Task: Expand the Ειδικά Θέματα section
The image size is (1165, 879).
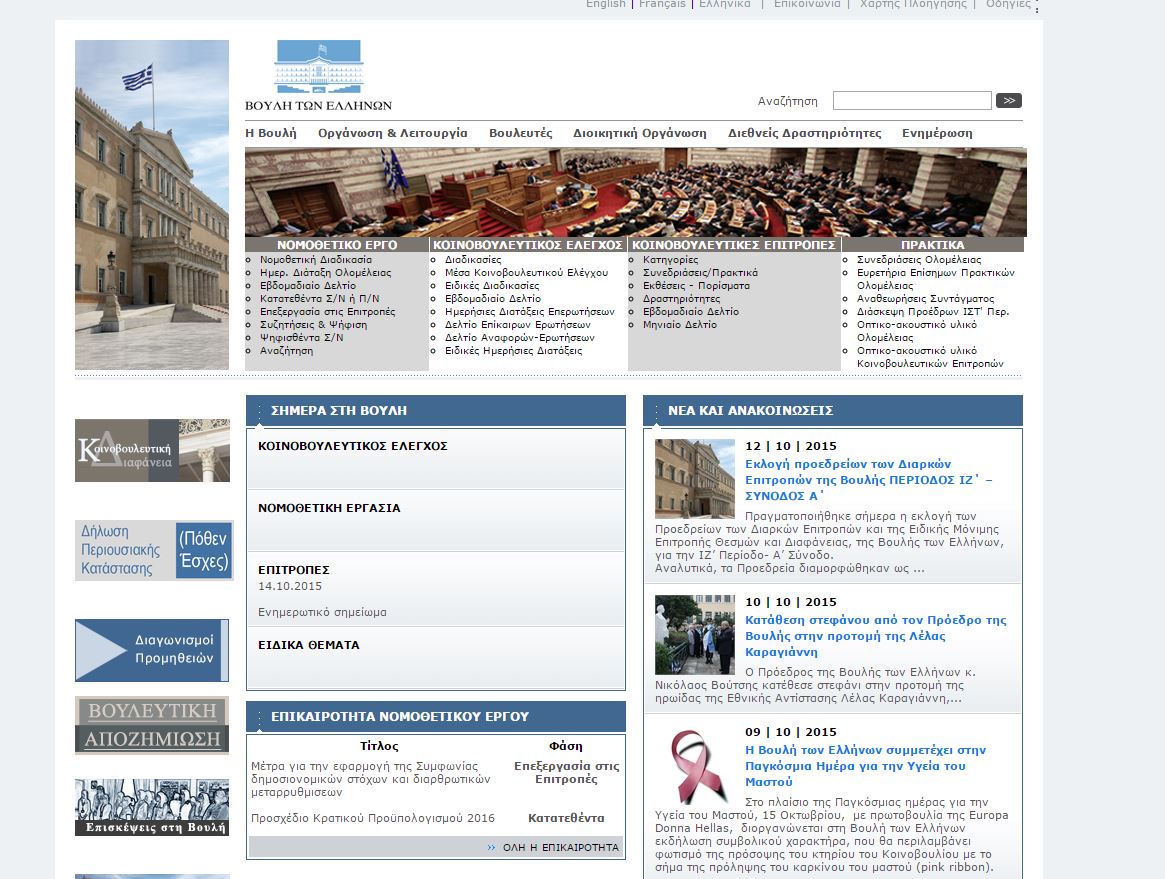Action: coord(308,645)
